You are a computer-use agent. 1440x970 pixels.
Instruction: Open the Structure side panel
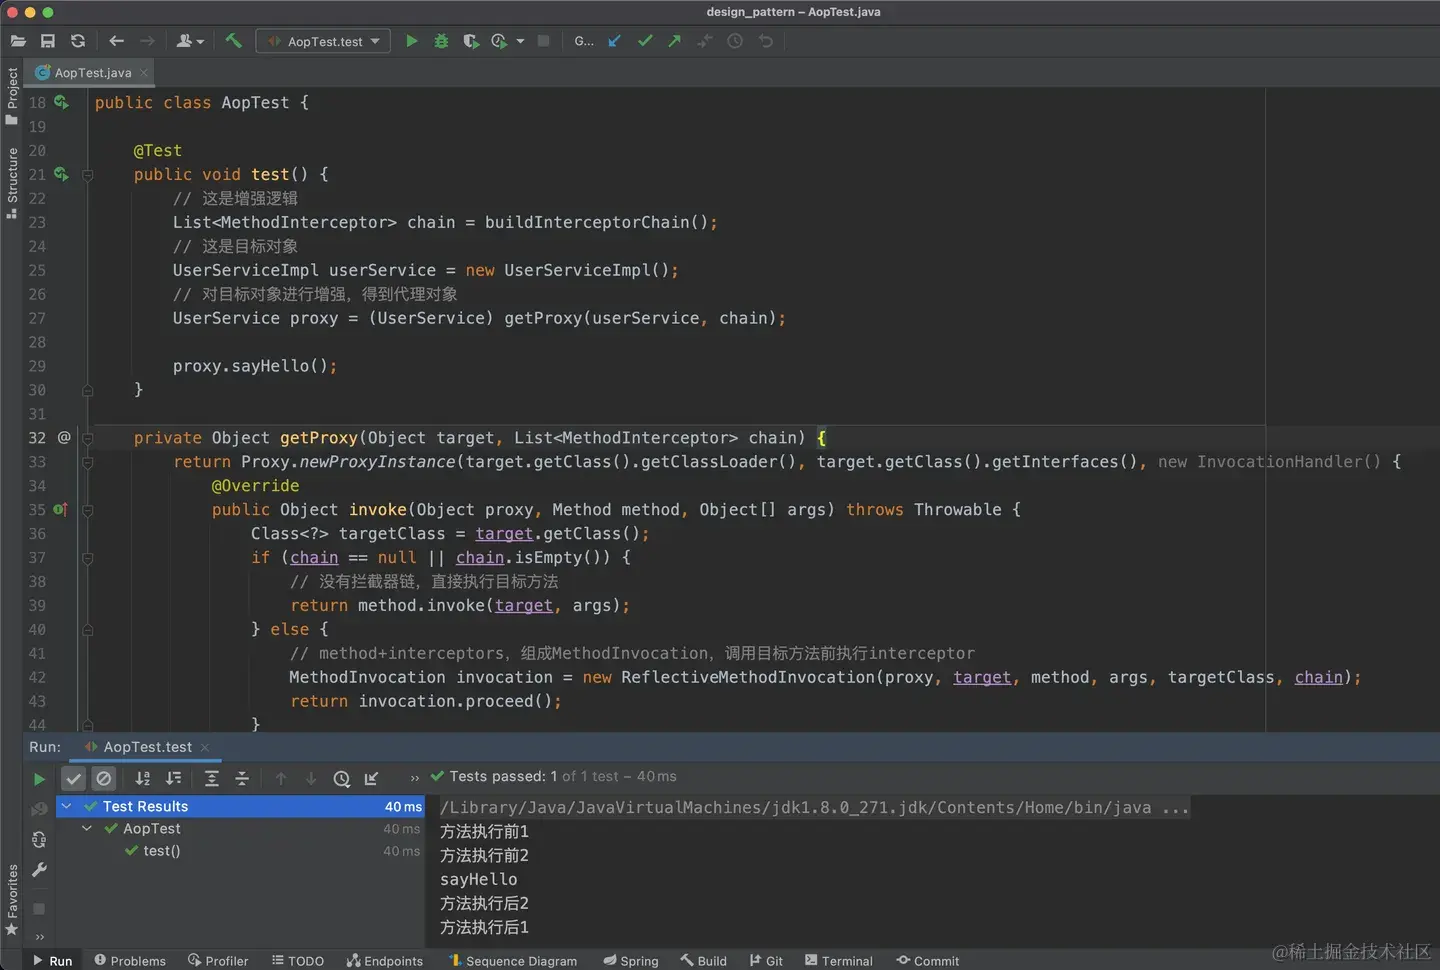point(12,183)
